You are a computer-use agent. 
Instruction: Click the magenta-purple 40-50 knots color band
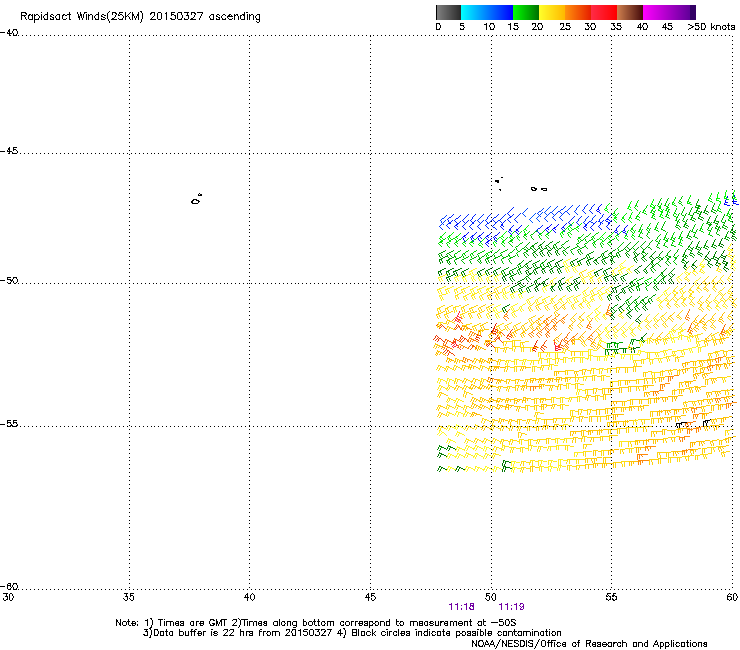pos(669,12)
